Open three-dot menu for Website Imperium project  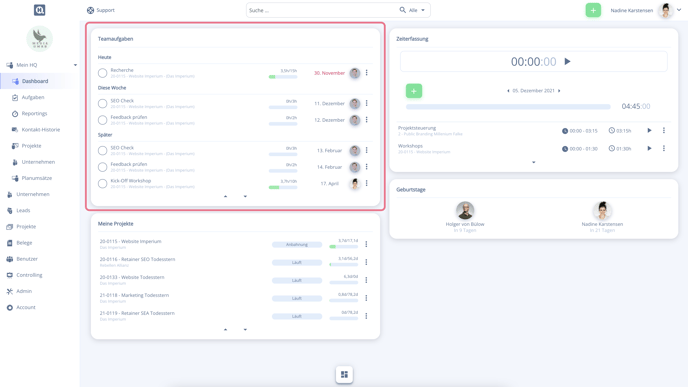pyautogui.click(x=366, y=244)
